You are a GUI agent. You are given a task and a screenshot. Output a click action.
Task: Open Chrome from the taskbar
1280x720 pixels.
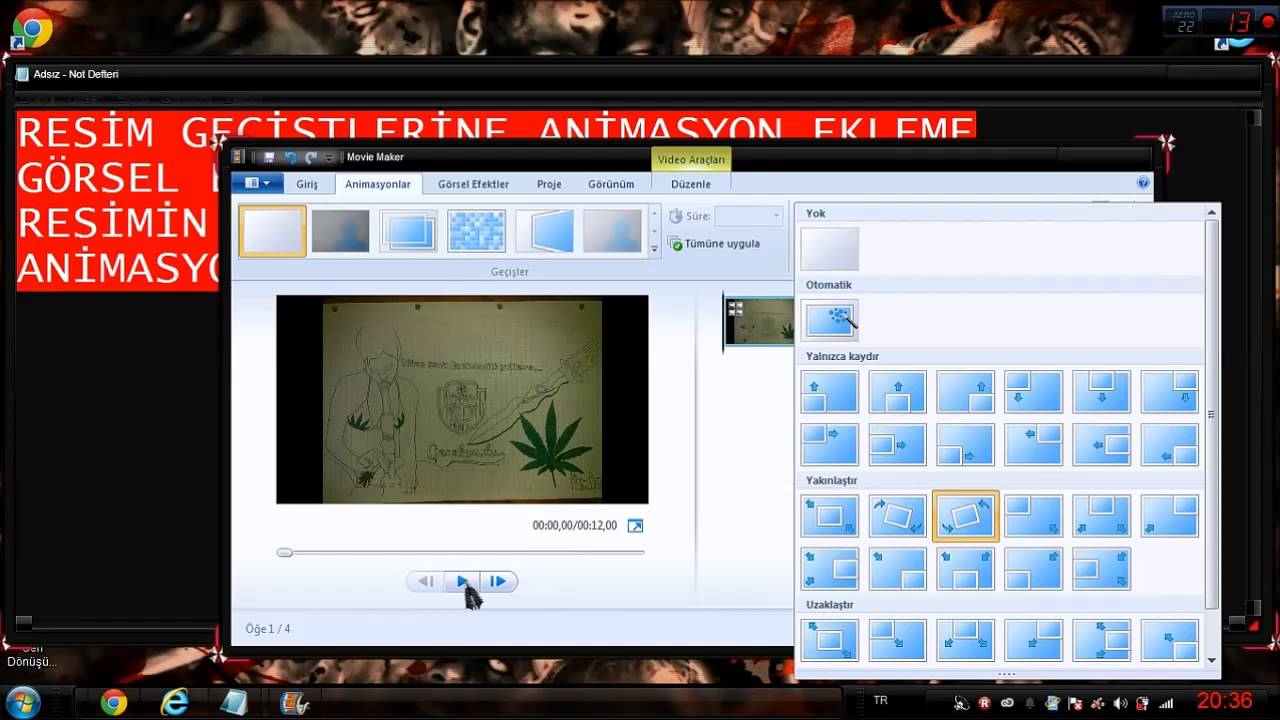click(x=113, y=703)
